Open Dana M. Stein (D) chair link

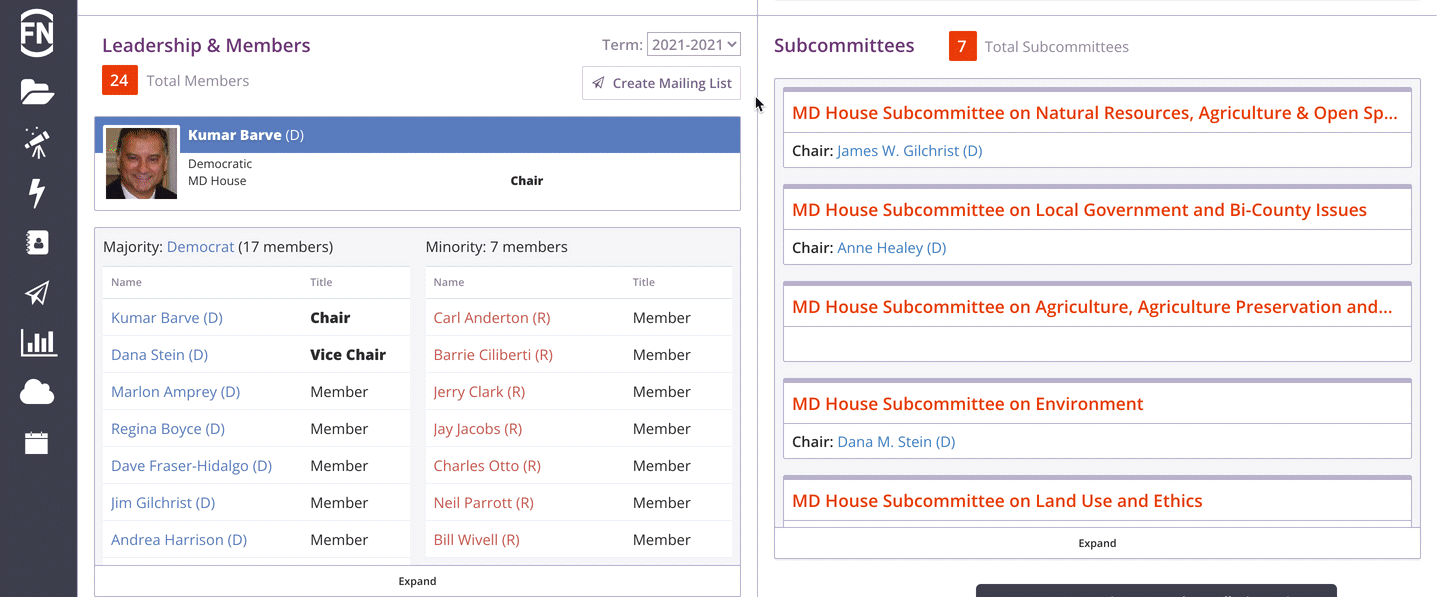[x=896, y=442]
